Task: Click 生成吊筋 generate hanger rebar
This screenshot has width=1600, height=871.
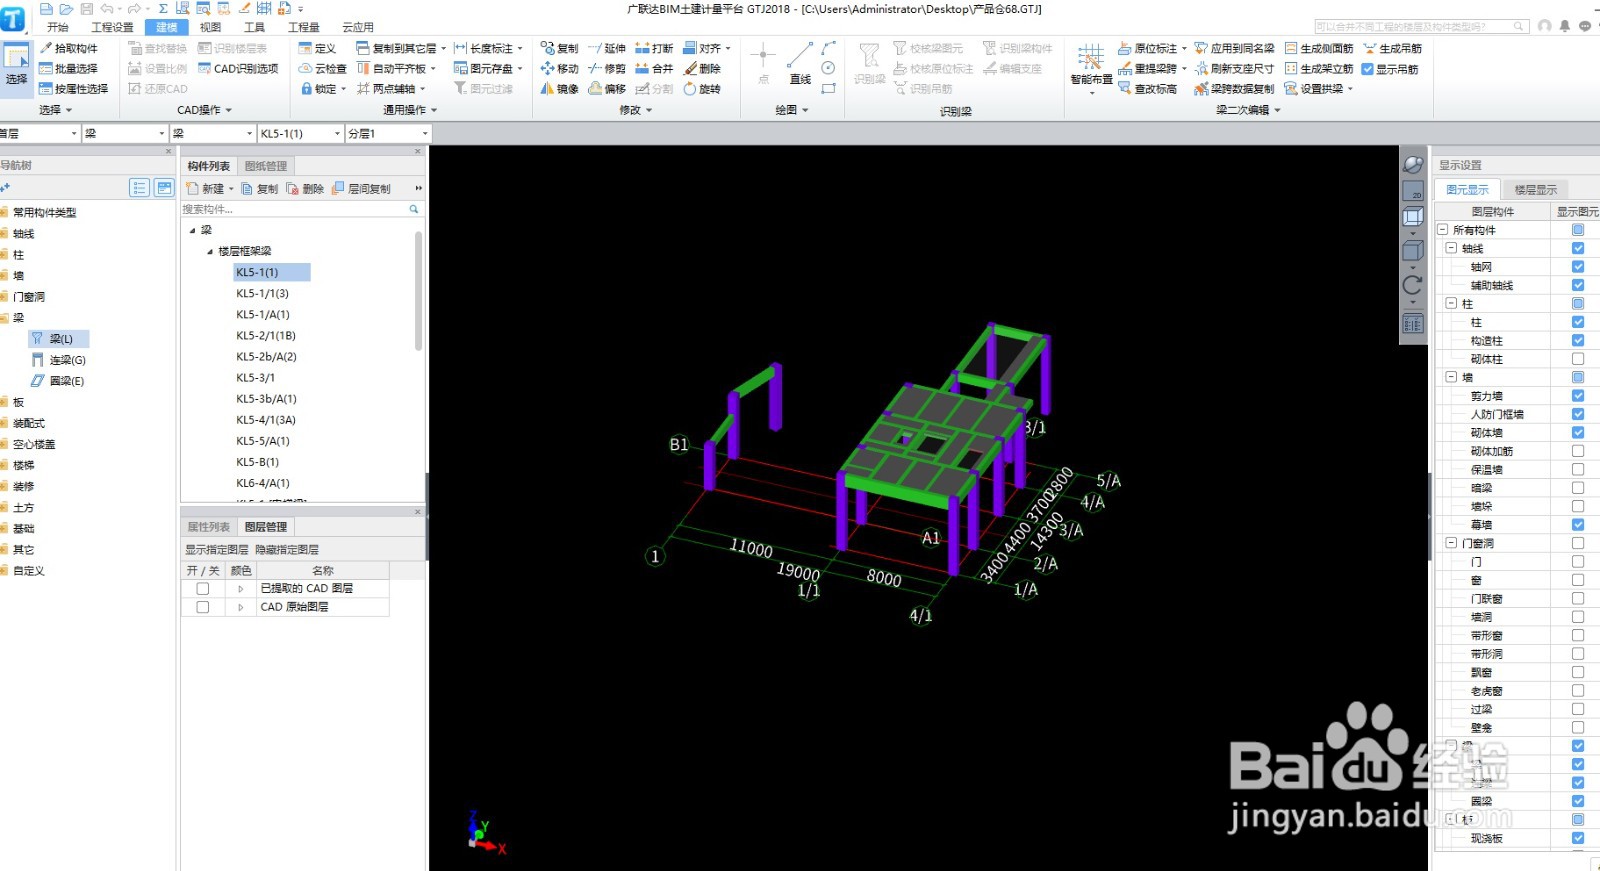Action: click(x=1391, y=48)
